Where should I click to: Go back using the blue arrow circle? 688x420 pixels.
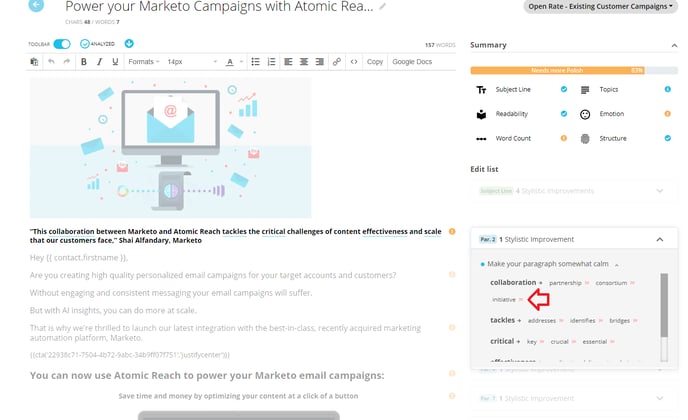pyautogui.click(x=36, y=5)
